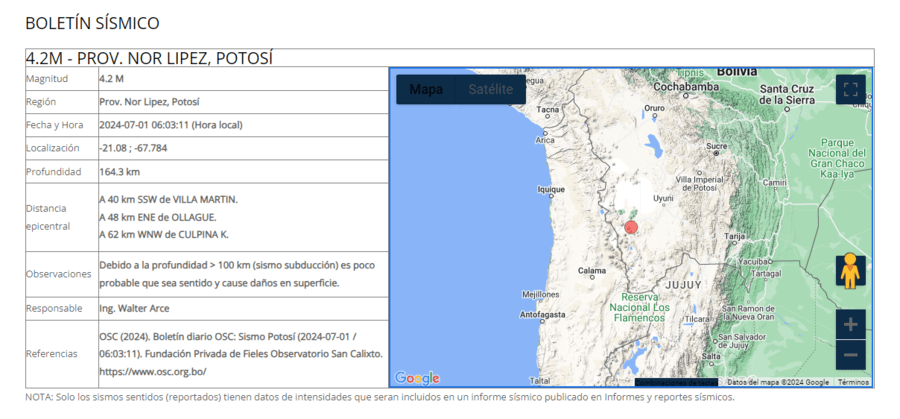Click the Profundidad 164.3 km value

[119, 171]
